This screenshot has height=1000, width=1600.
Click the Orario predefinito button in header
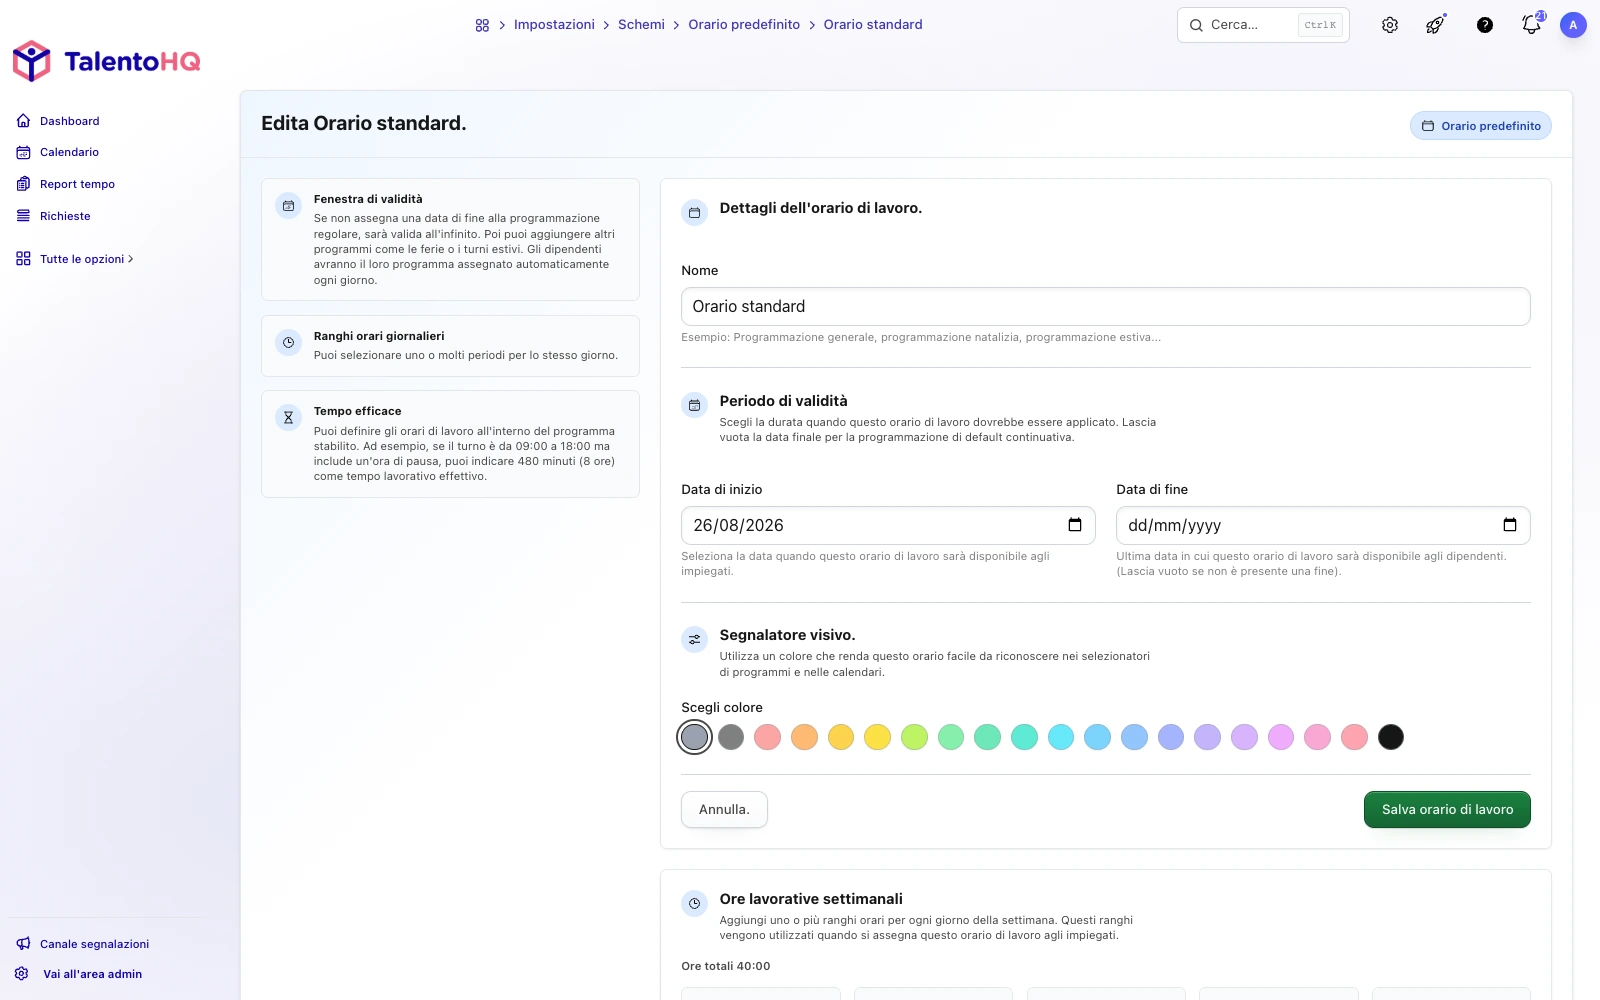pos(1481,126)
